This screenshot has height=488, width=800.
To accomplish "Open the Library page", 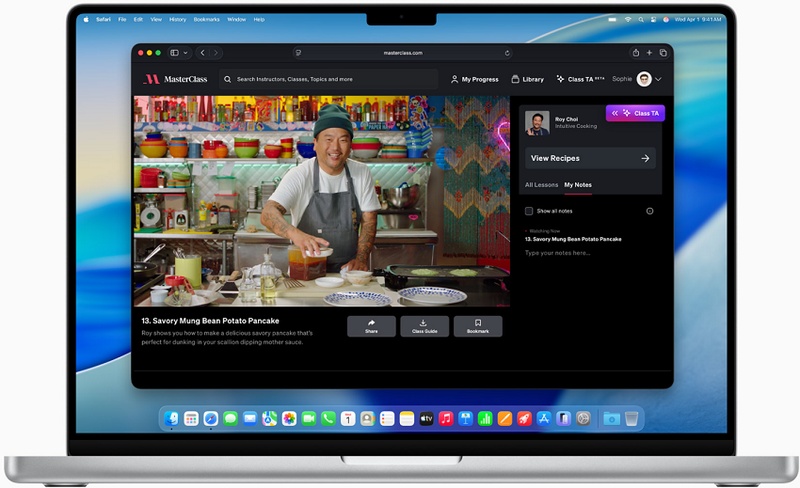I will [528, 79].
